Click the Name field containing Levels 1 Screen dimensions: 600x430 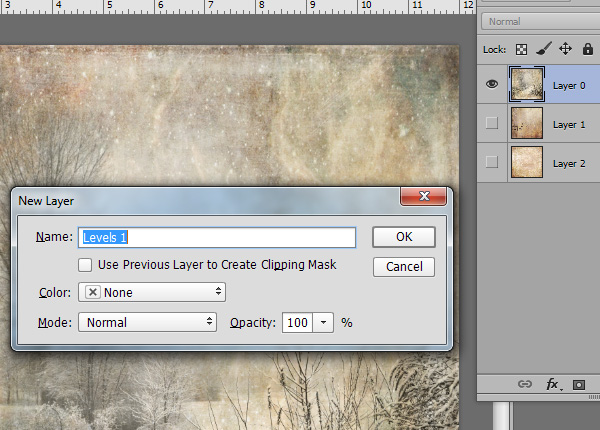(218, 237)
